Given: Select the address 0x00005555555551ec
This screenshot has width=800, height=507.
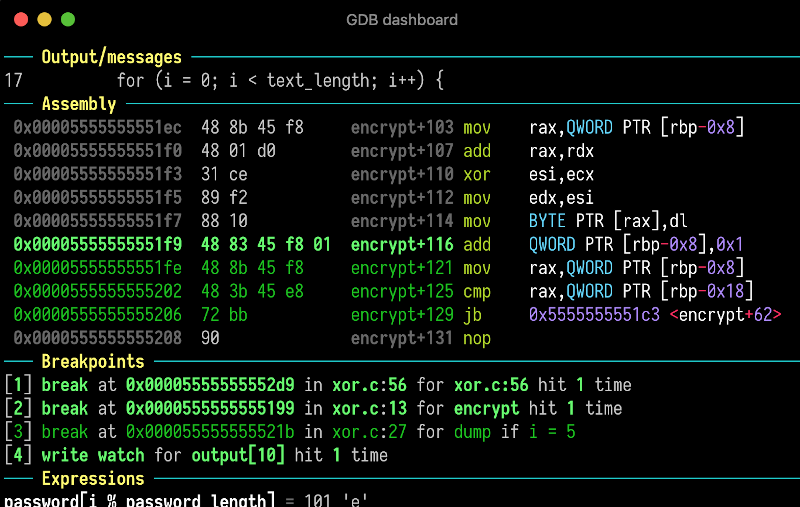Looking at the screenshot, I should [98, 128].
